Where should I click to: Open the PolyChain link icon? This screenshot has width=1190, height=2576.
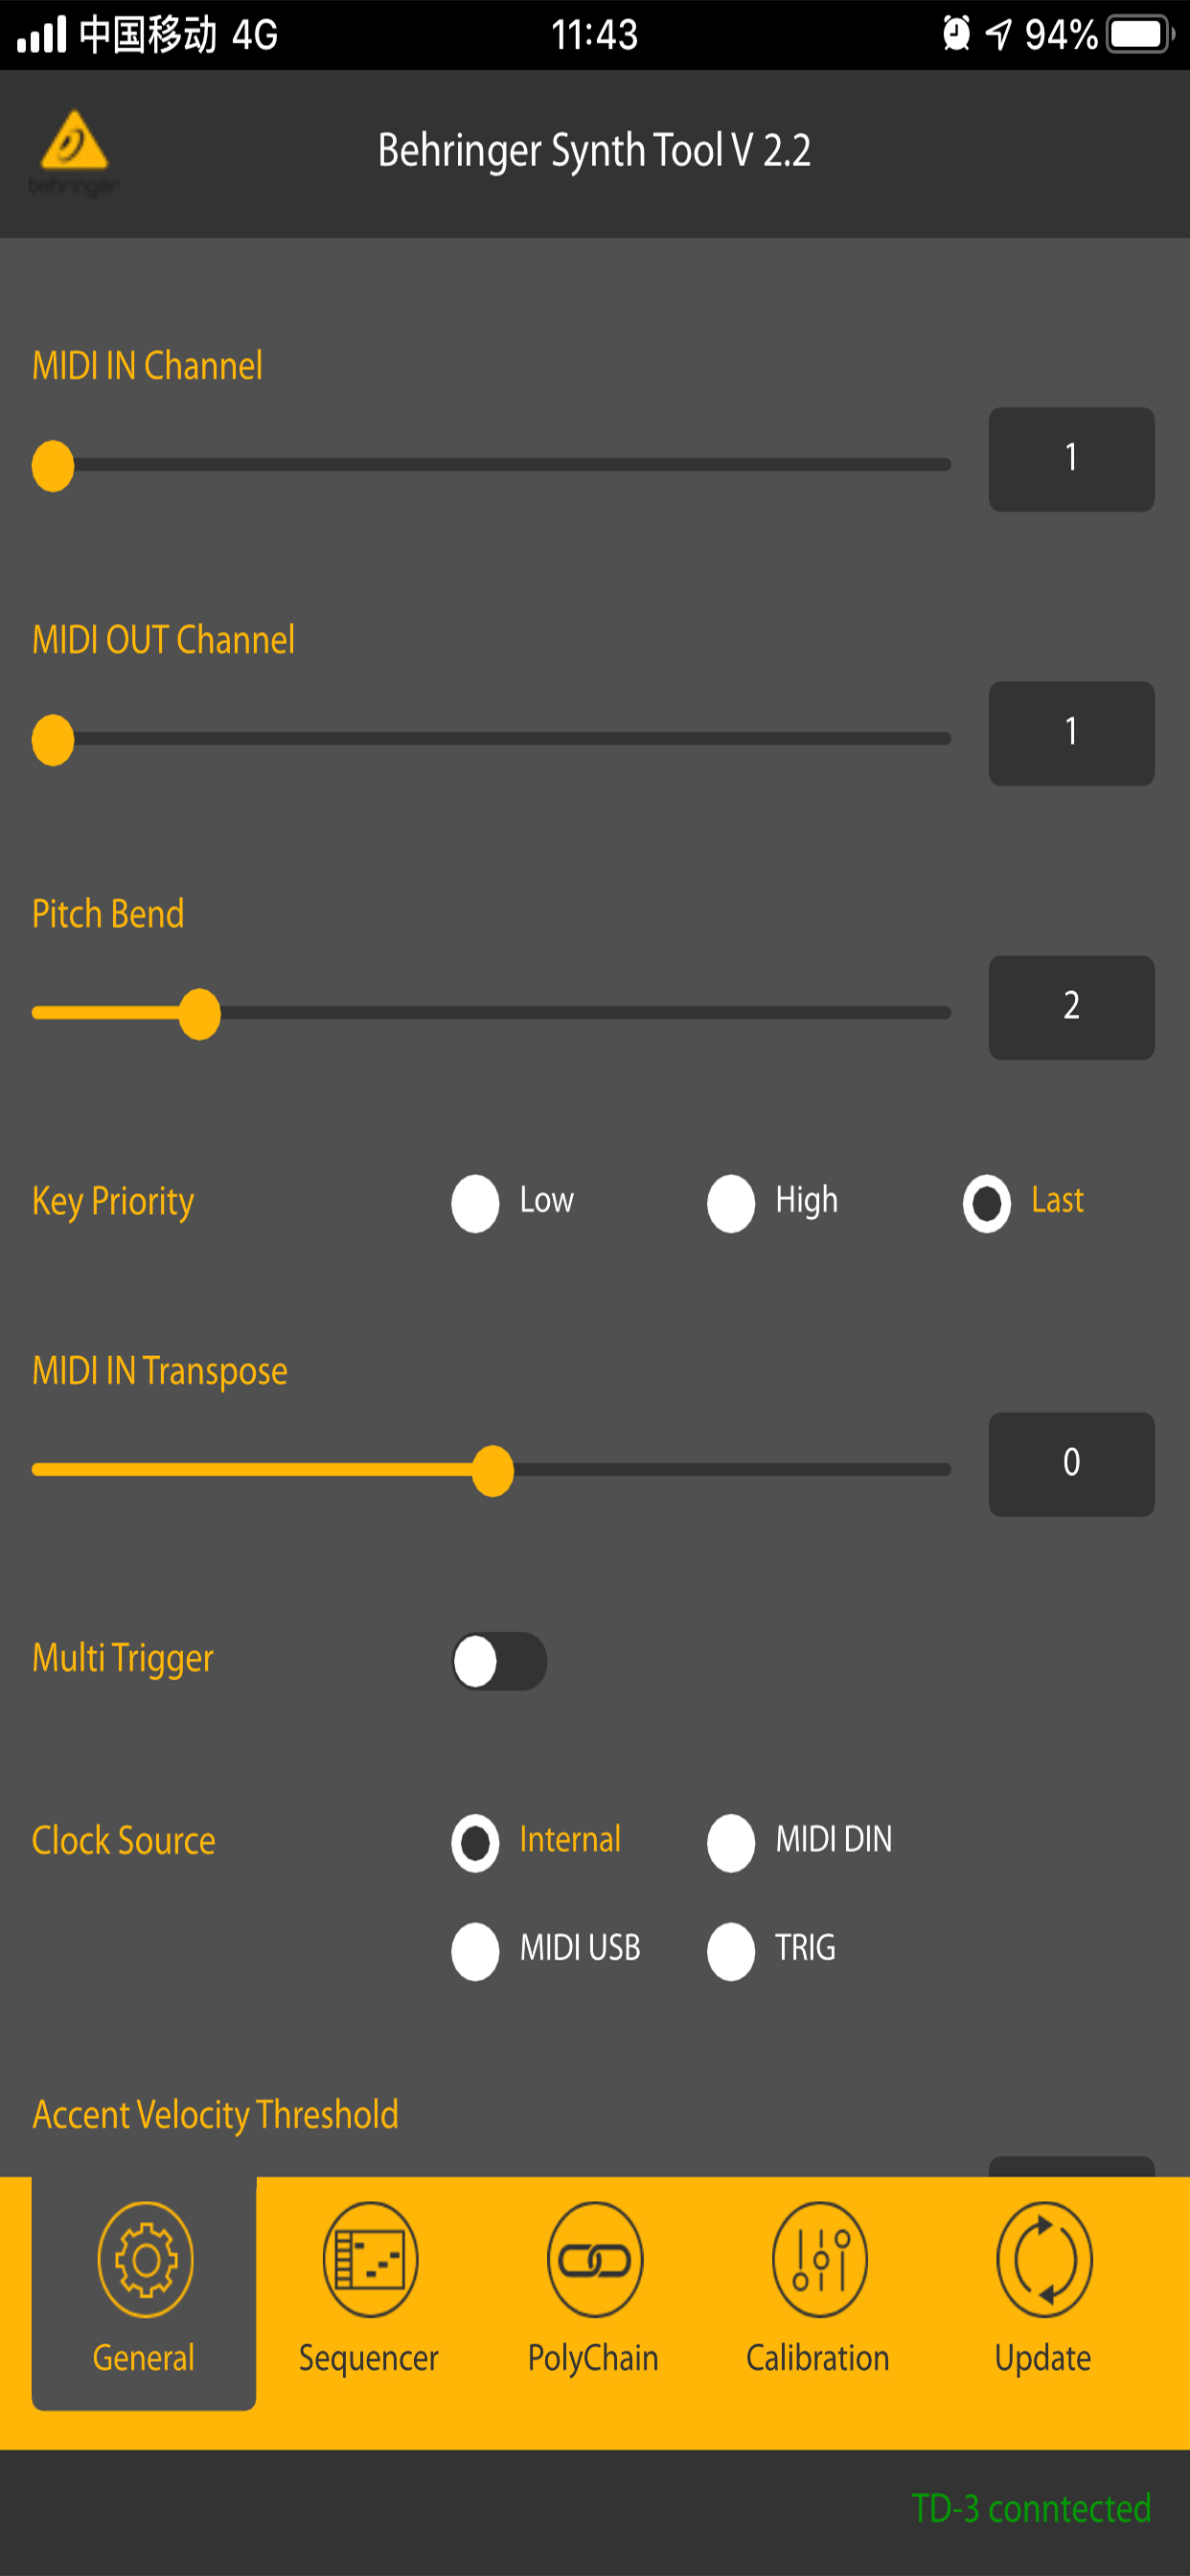click(594, 2259)
